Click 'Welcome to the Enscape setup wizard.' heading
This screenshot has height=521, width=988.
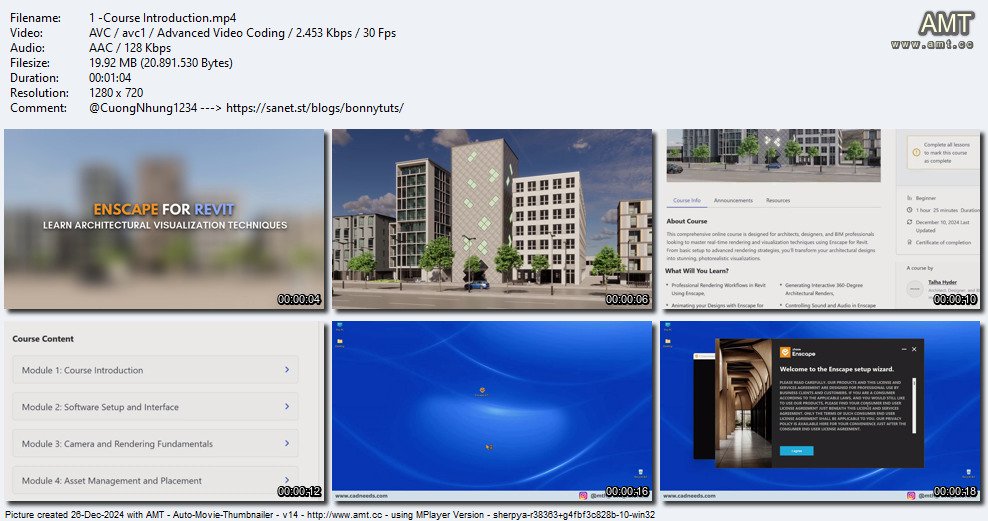pos(836,369)
